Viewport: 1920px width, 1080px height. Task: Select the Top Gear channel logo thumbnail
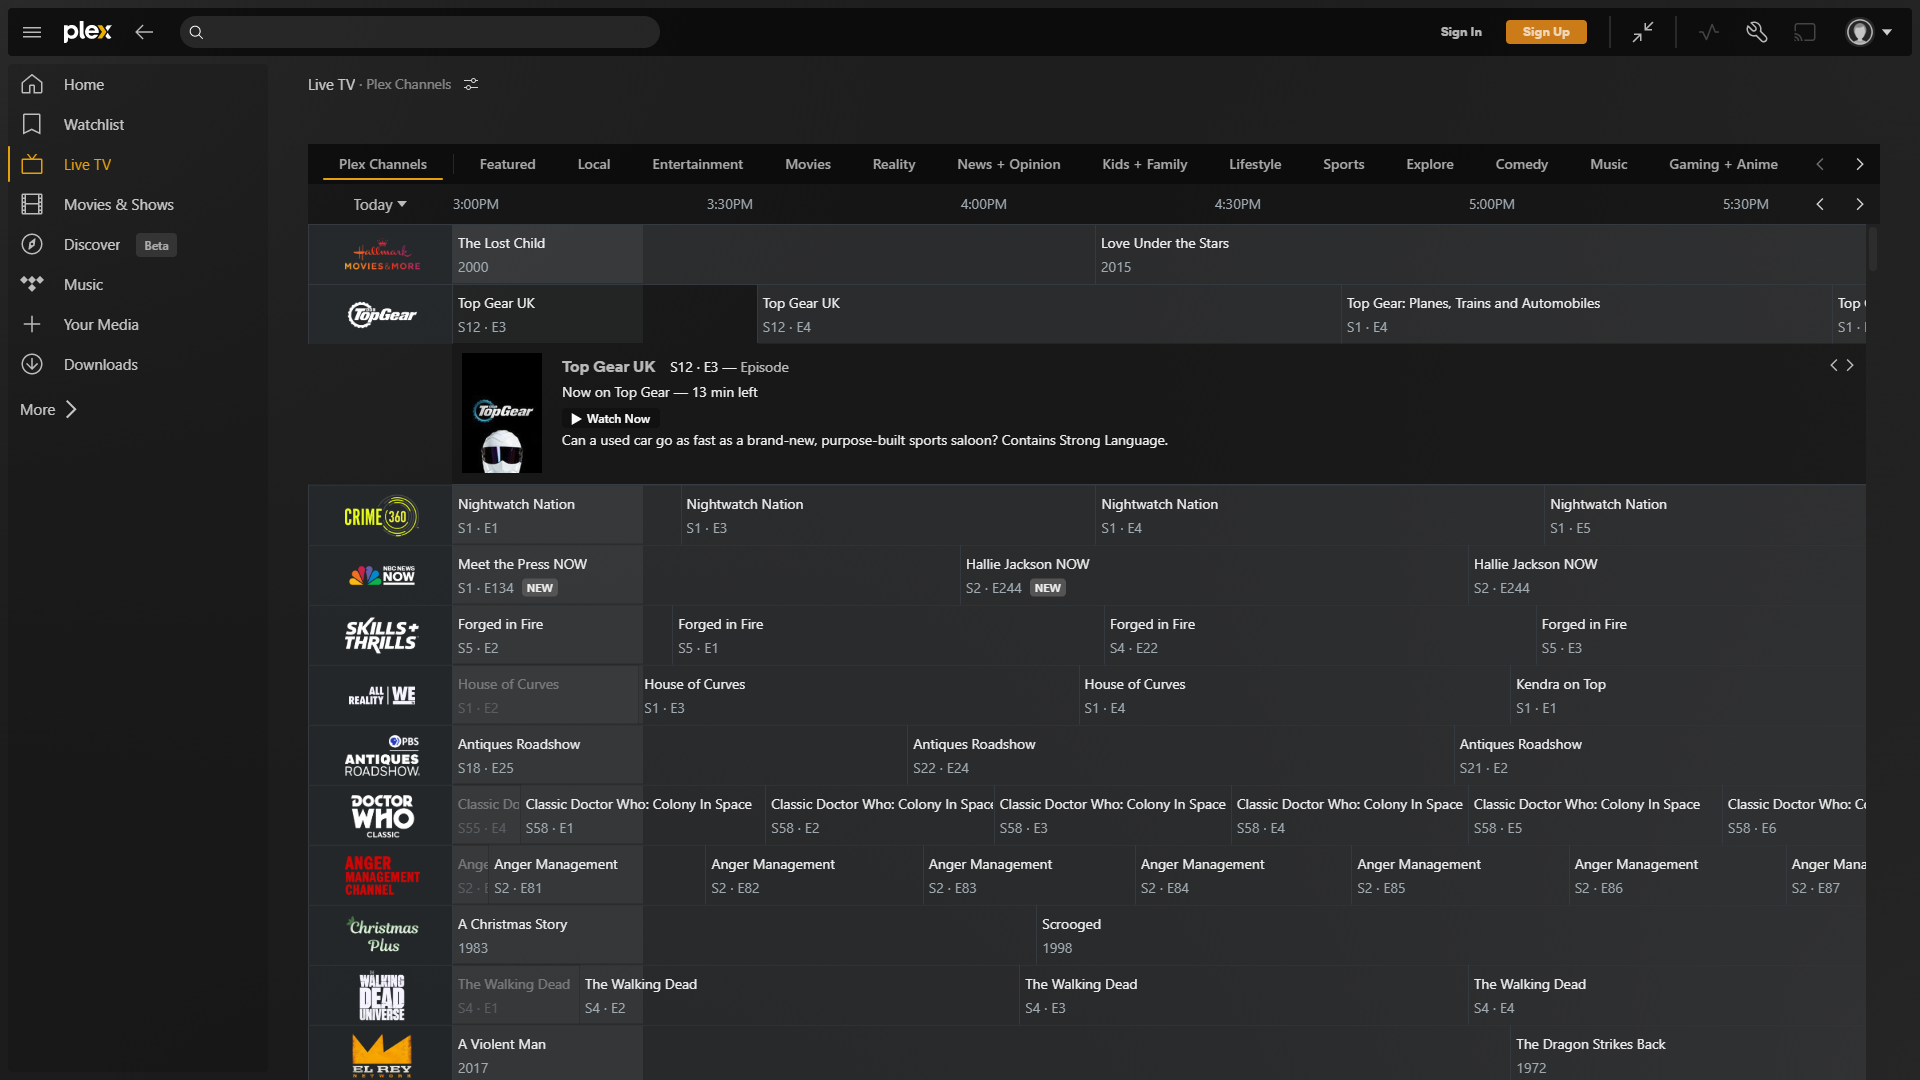(380, 313)
